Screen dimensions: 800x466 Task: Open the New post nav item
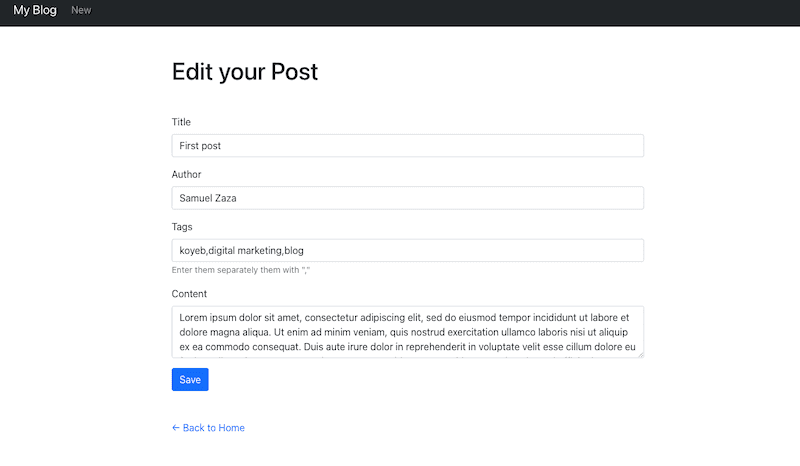(x=81, y=11)
